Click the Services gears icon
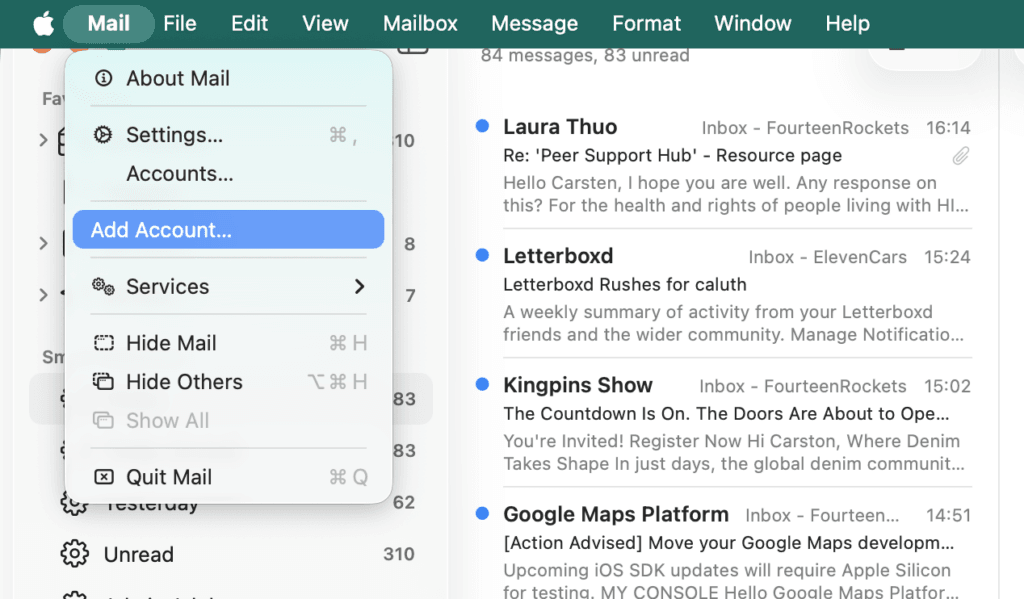The width and height of the screenshot is (1024, 599). click(103, 286)
